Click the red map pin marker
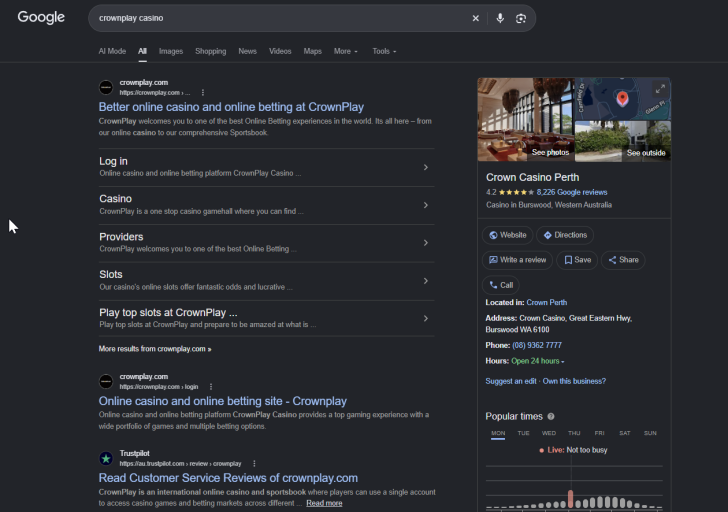Screen dimensions: 728x512 (x=622, y=98)
